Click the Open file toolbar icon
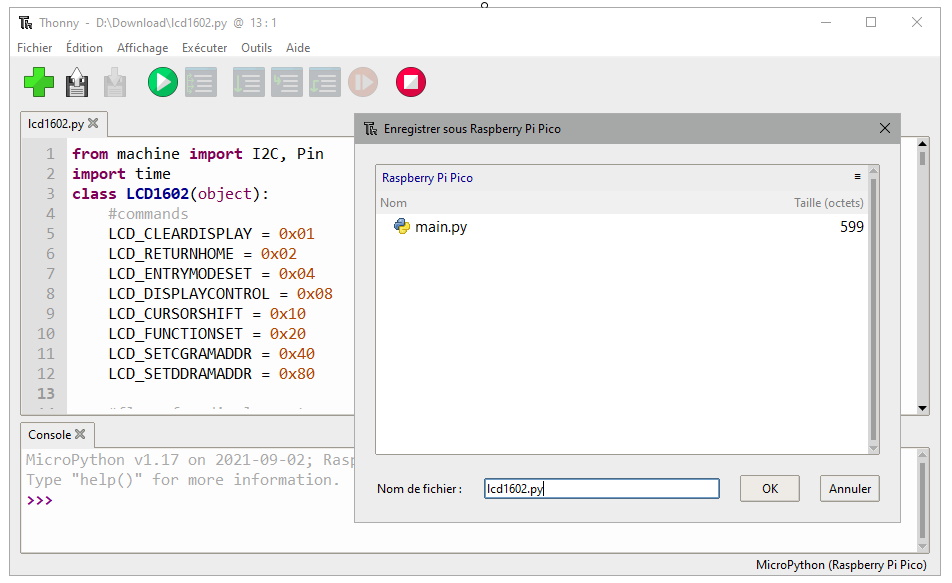 pos(77,82)
